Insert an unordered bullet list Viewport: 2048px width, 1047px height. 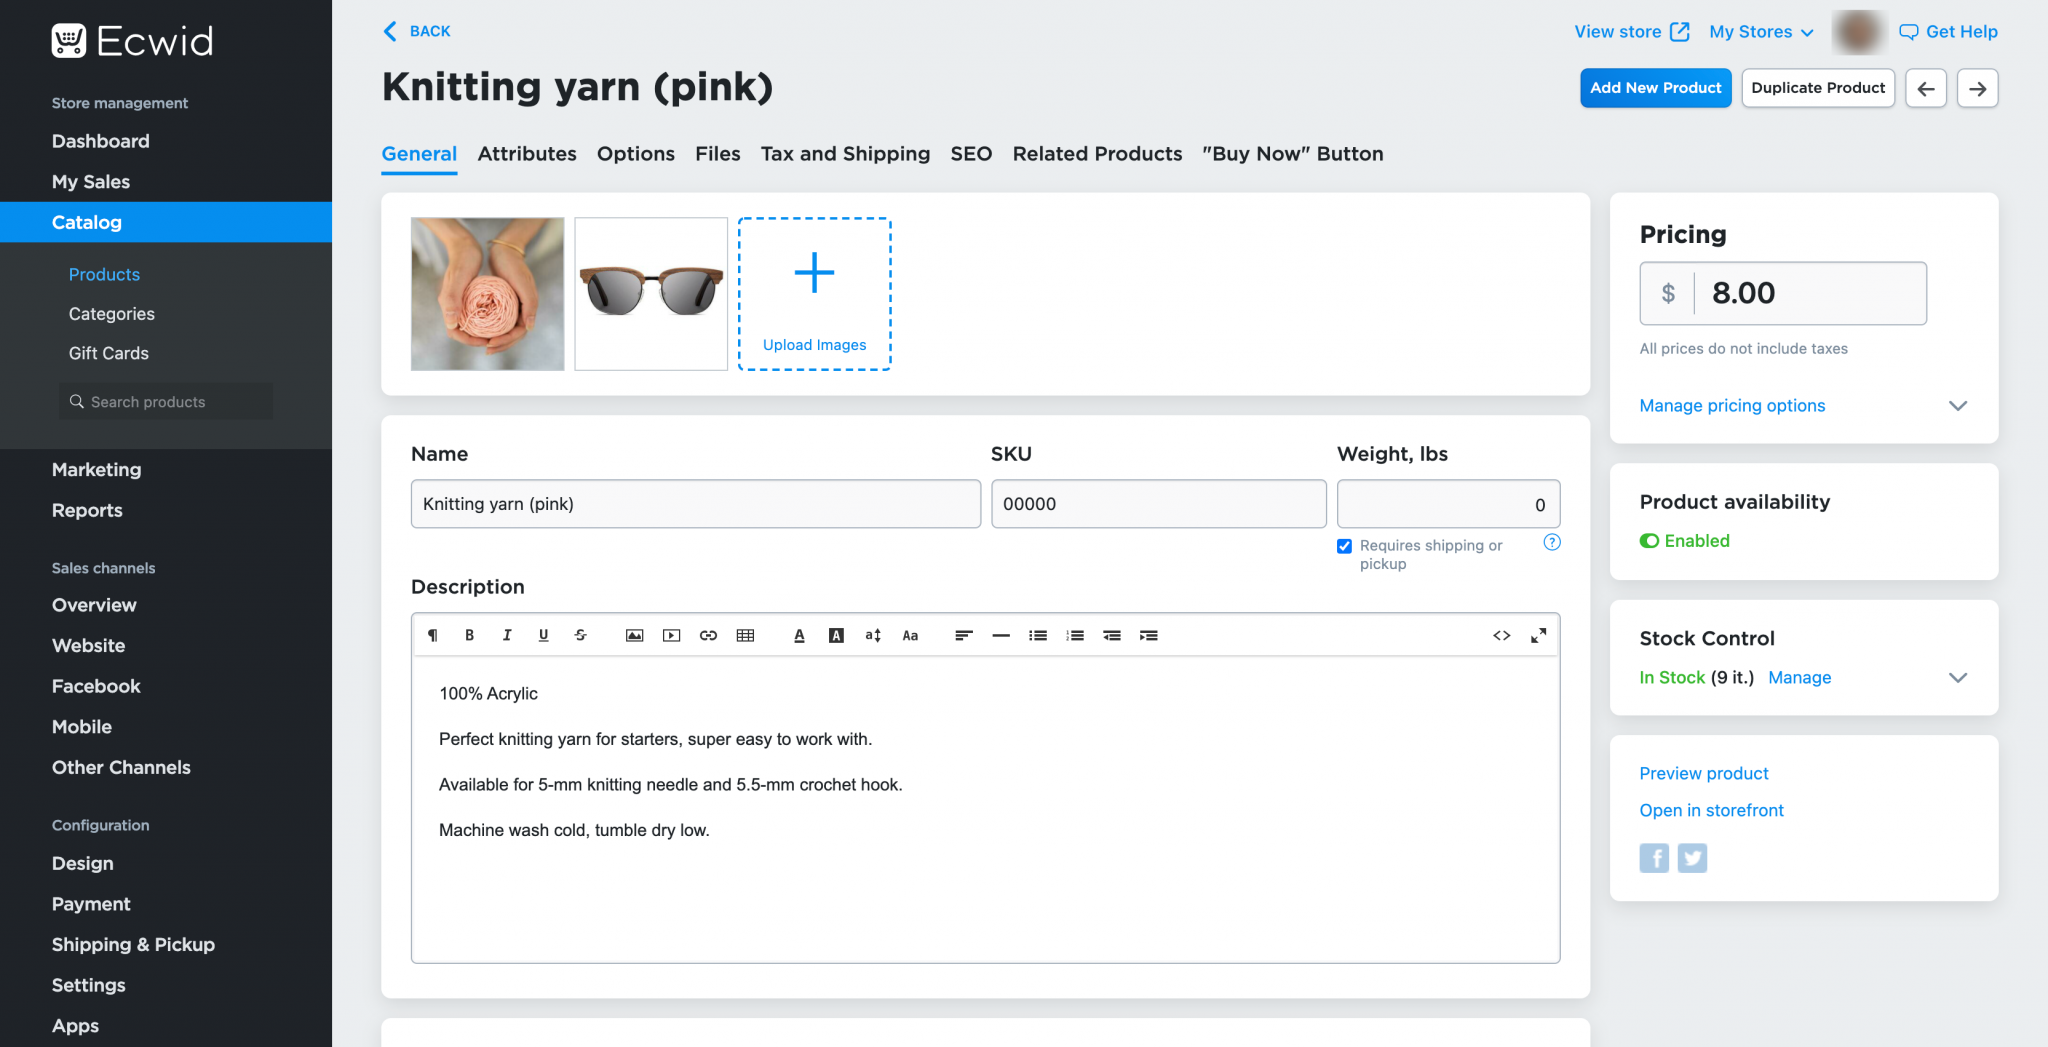point(1038,635)
